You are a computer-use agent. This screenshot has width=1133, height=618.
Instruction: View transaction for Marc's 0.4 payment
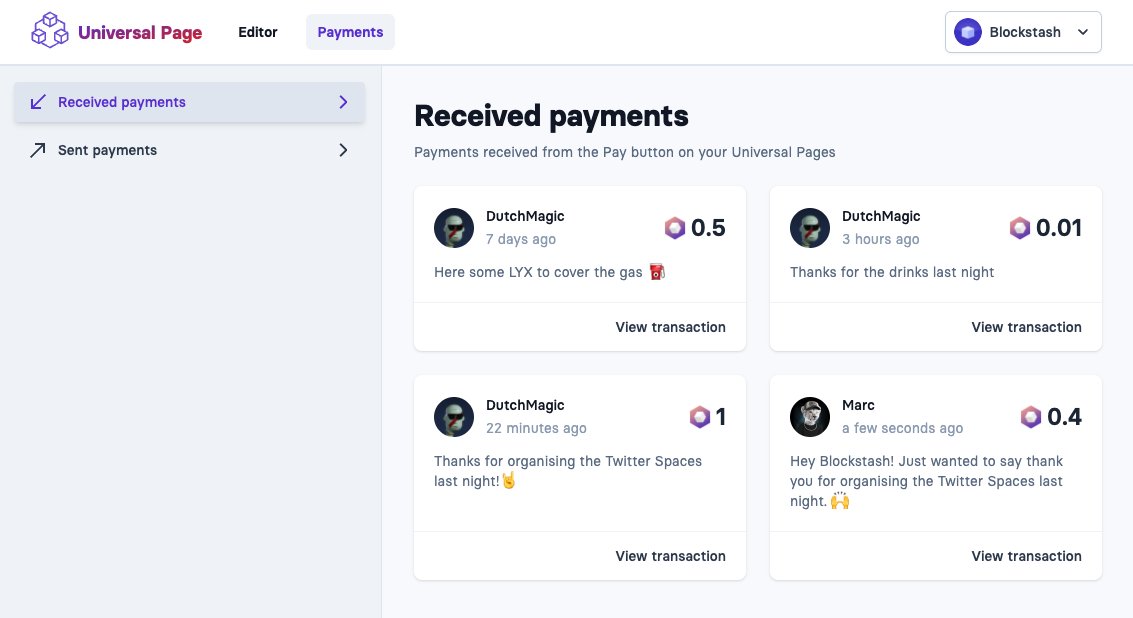tap(1026, 556)
